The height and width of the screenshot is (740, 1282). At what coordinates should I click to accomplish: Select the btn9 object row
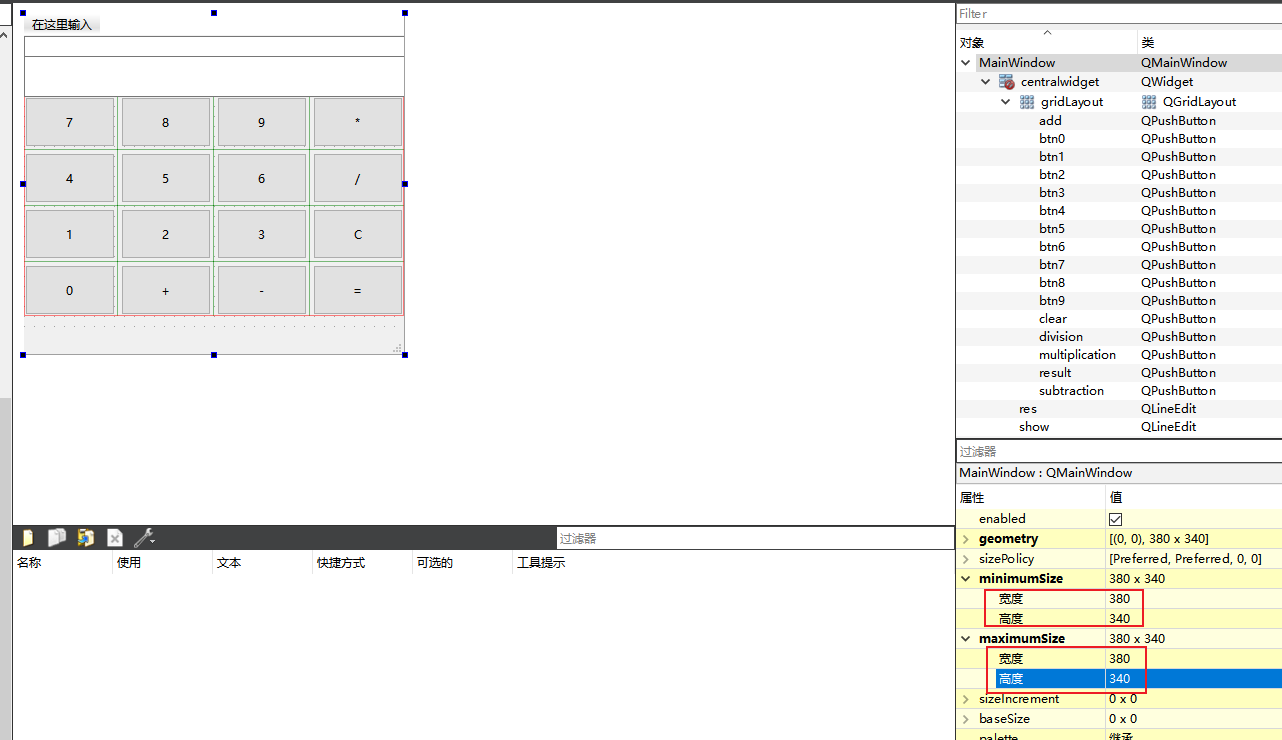1118,301
